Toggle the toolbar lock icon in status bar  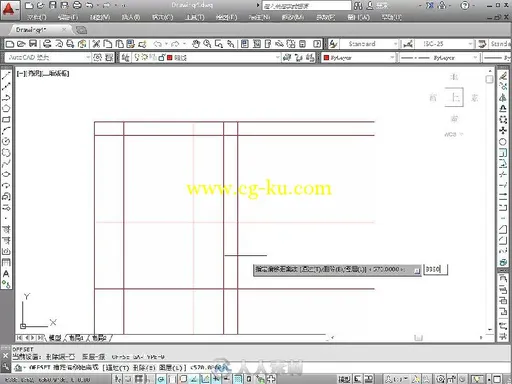452,379
